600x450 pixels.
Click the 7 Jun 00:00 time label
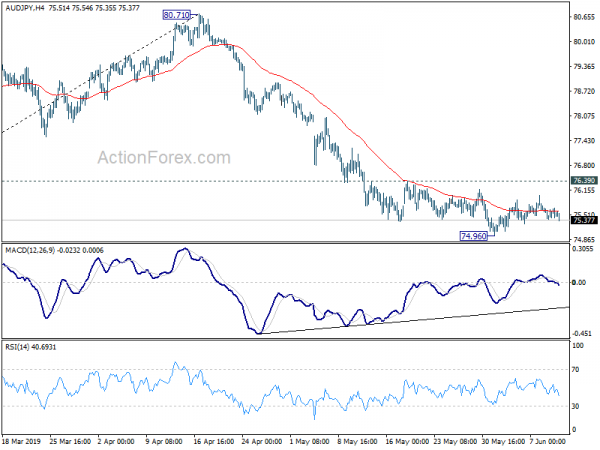click(548, 441)
